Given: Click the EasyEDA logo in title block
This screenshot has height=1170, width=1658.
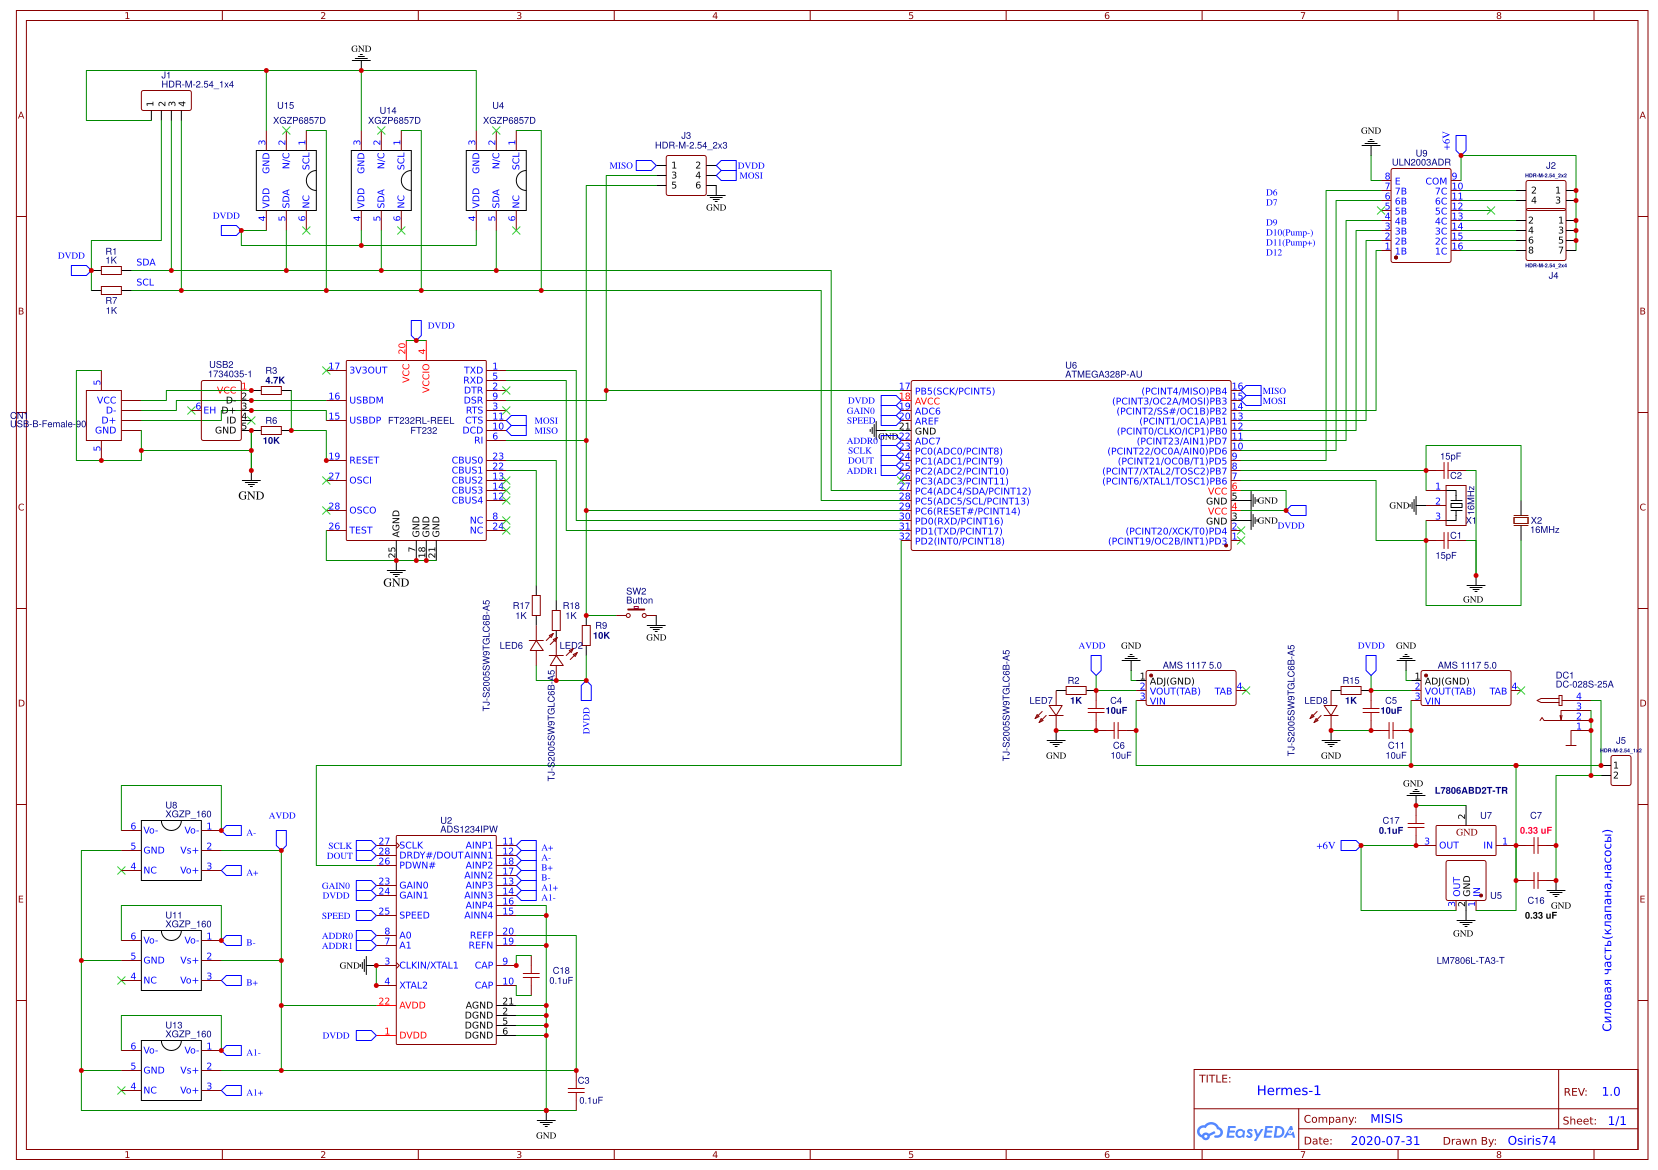Looking at the screenshot, I should tap(1246, 1132).
